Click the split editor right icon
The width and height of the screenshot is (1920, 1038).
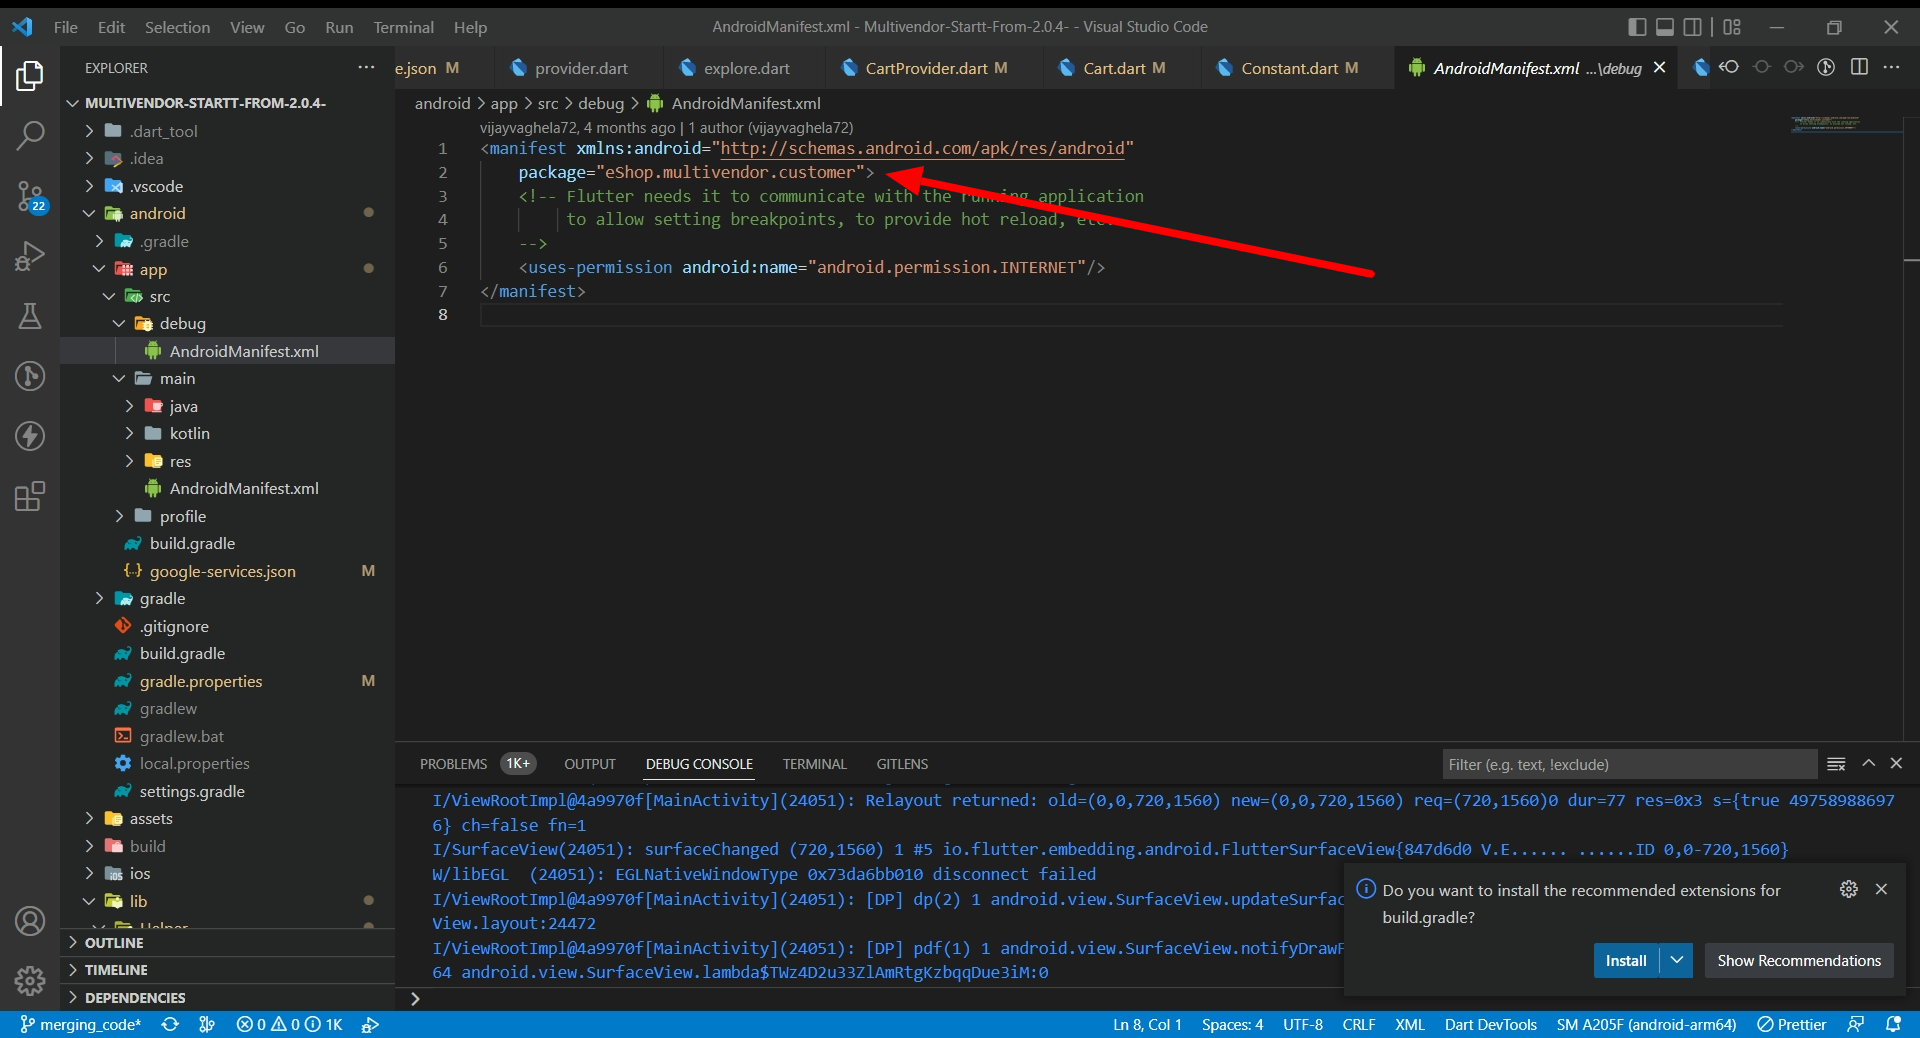click(x=1859, y=67)
